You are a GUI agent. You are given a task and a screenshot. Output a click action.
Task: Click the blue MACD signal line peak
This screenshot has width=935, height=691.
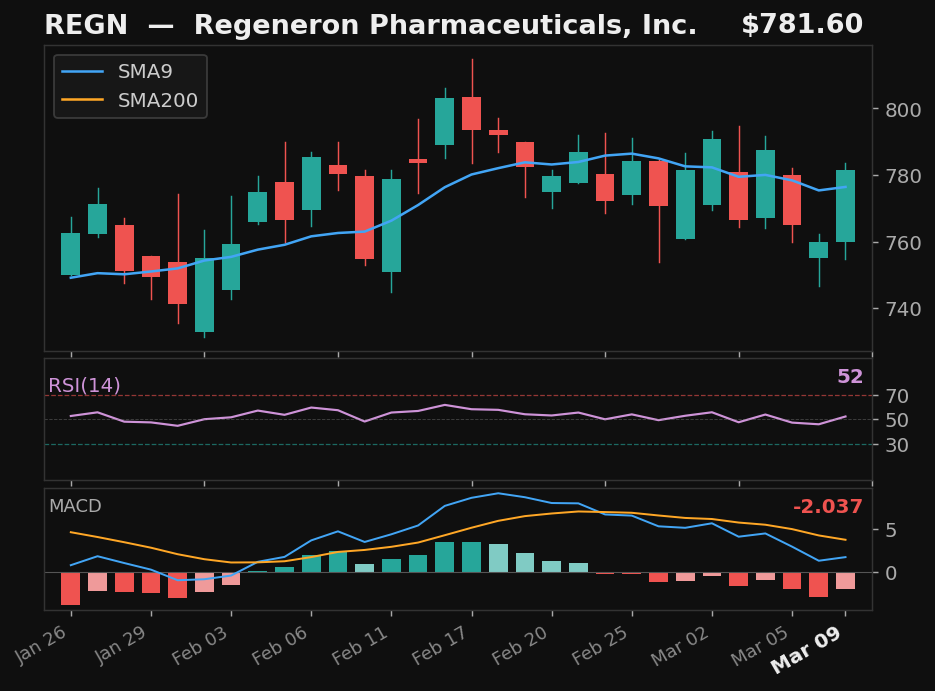tap(497, 493)
